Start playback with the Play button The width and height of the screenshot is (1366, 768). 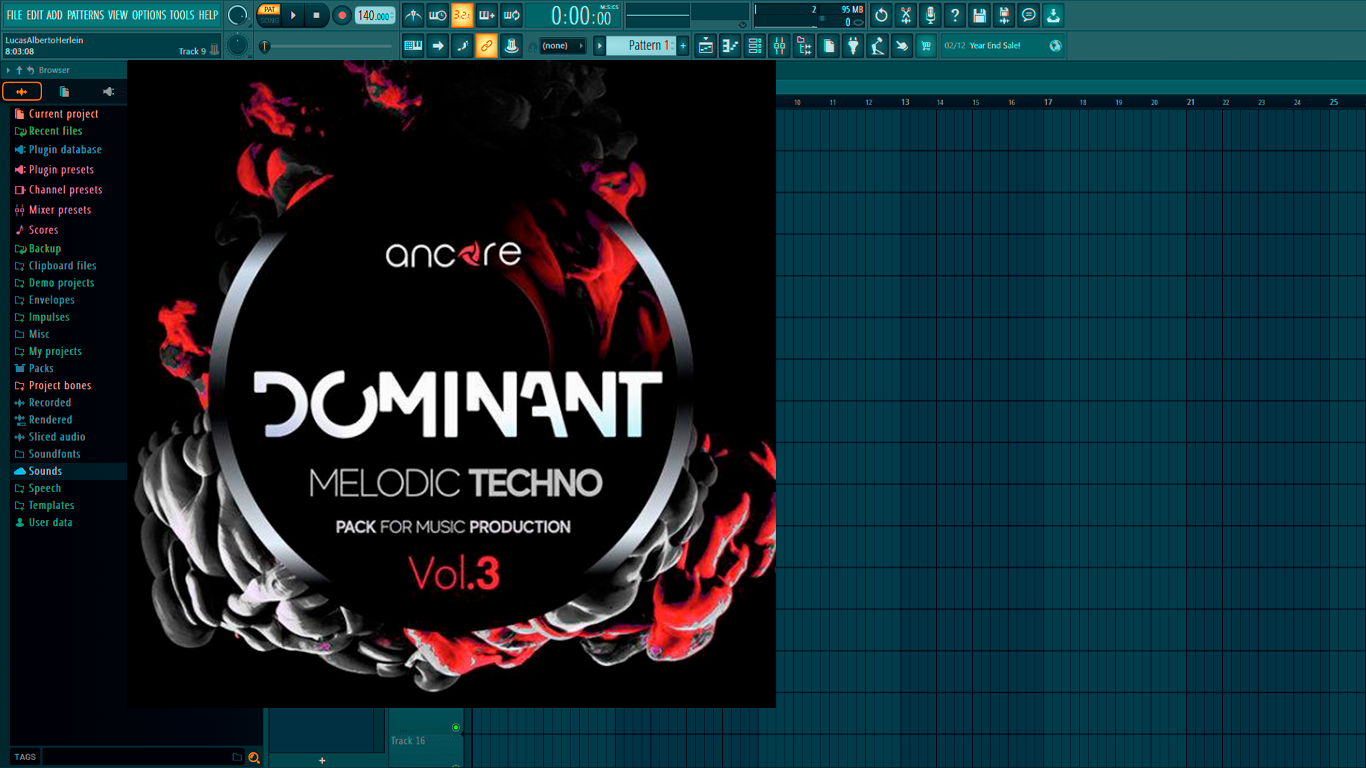293,15
